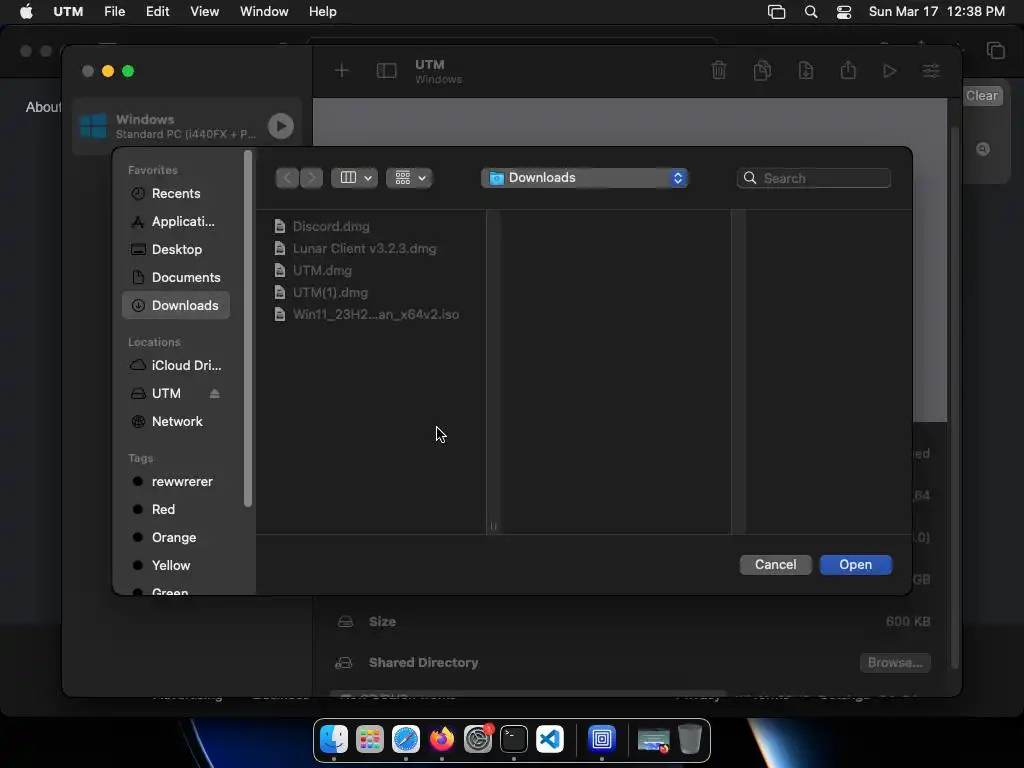Open Finder from the Dock
The image size is (1024, 768).
click(334, 739)
